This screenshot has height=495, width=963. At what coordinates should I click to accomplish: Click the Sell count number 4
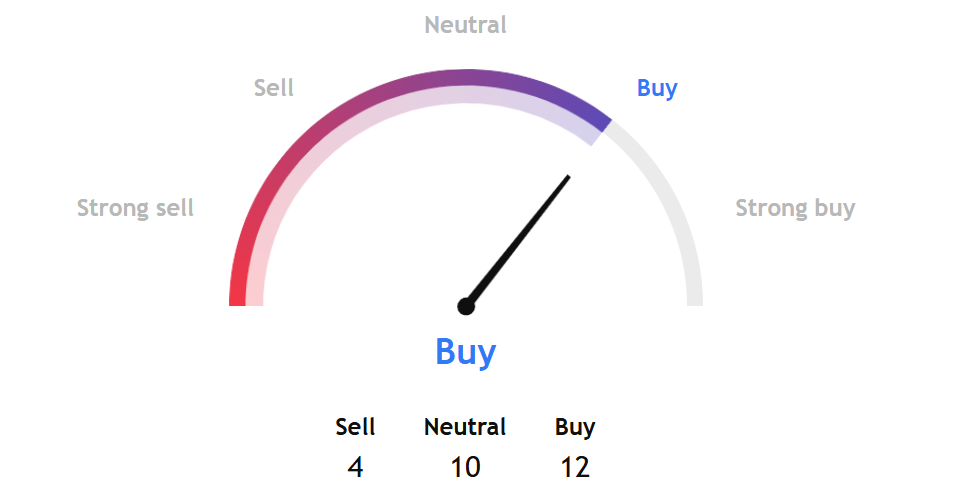pos(355,467)
